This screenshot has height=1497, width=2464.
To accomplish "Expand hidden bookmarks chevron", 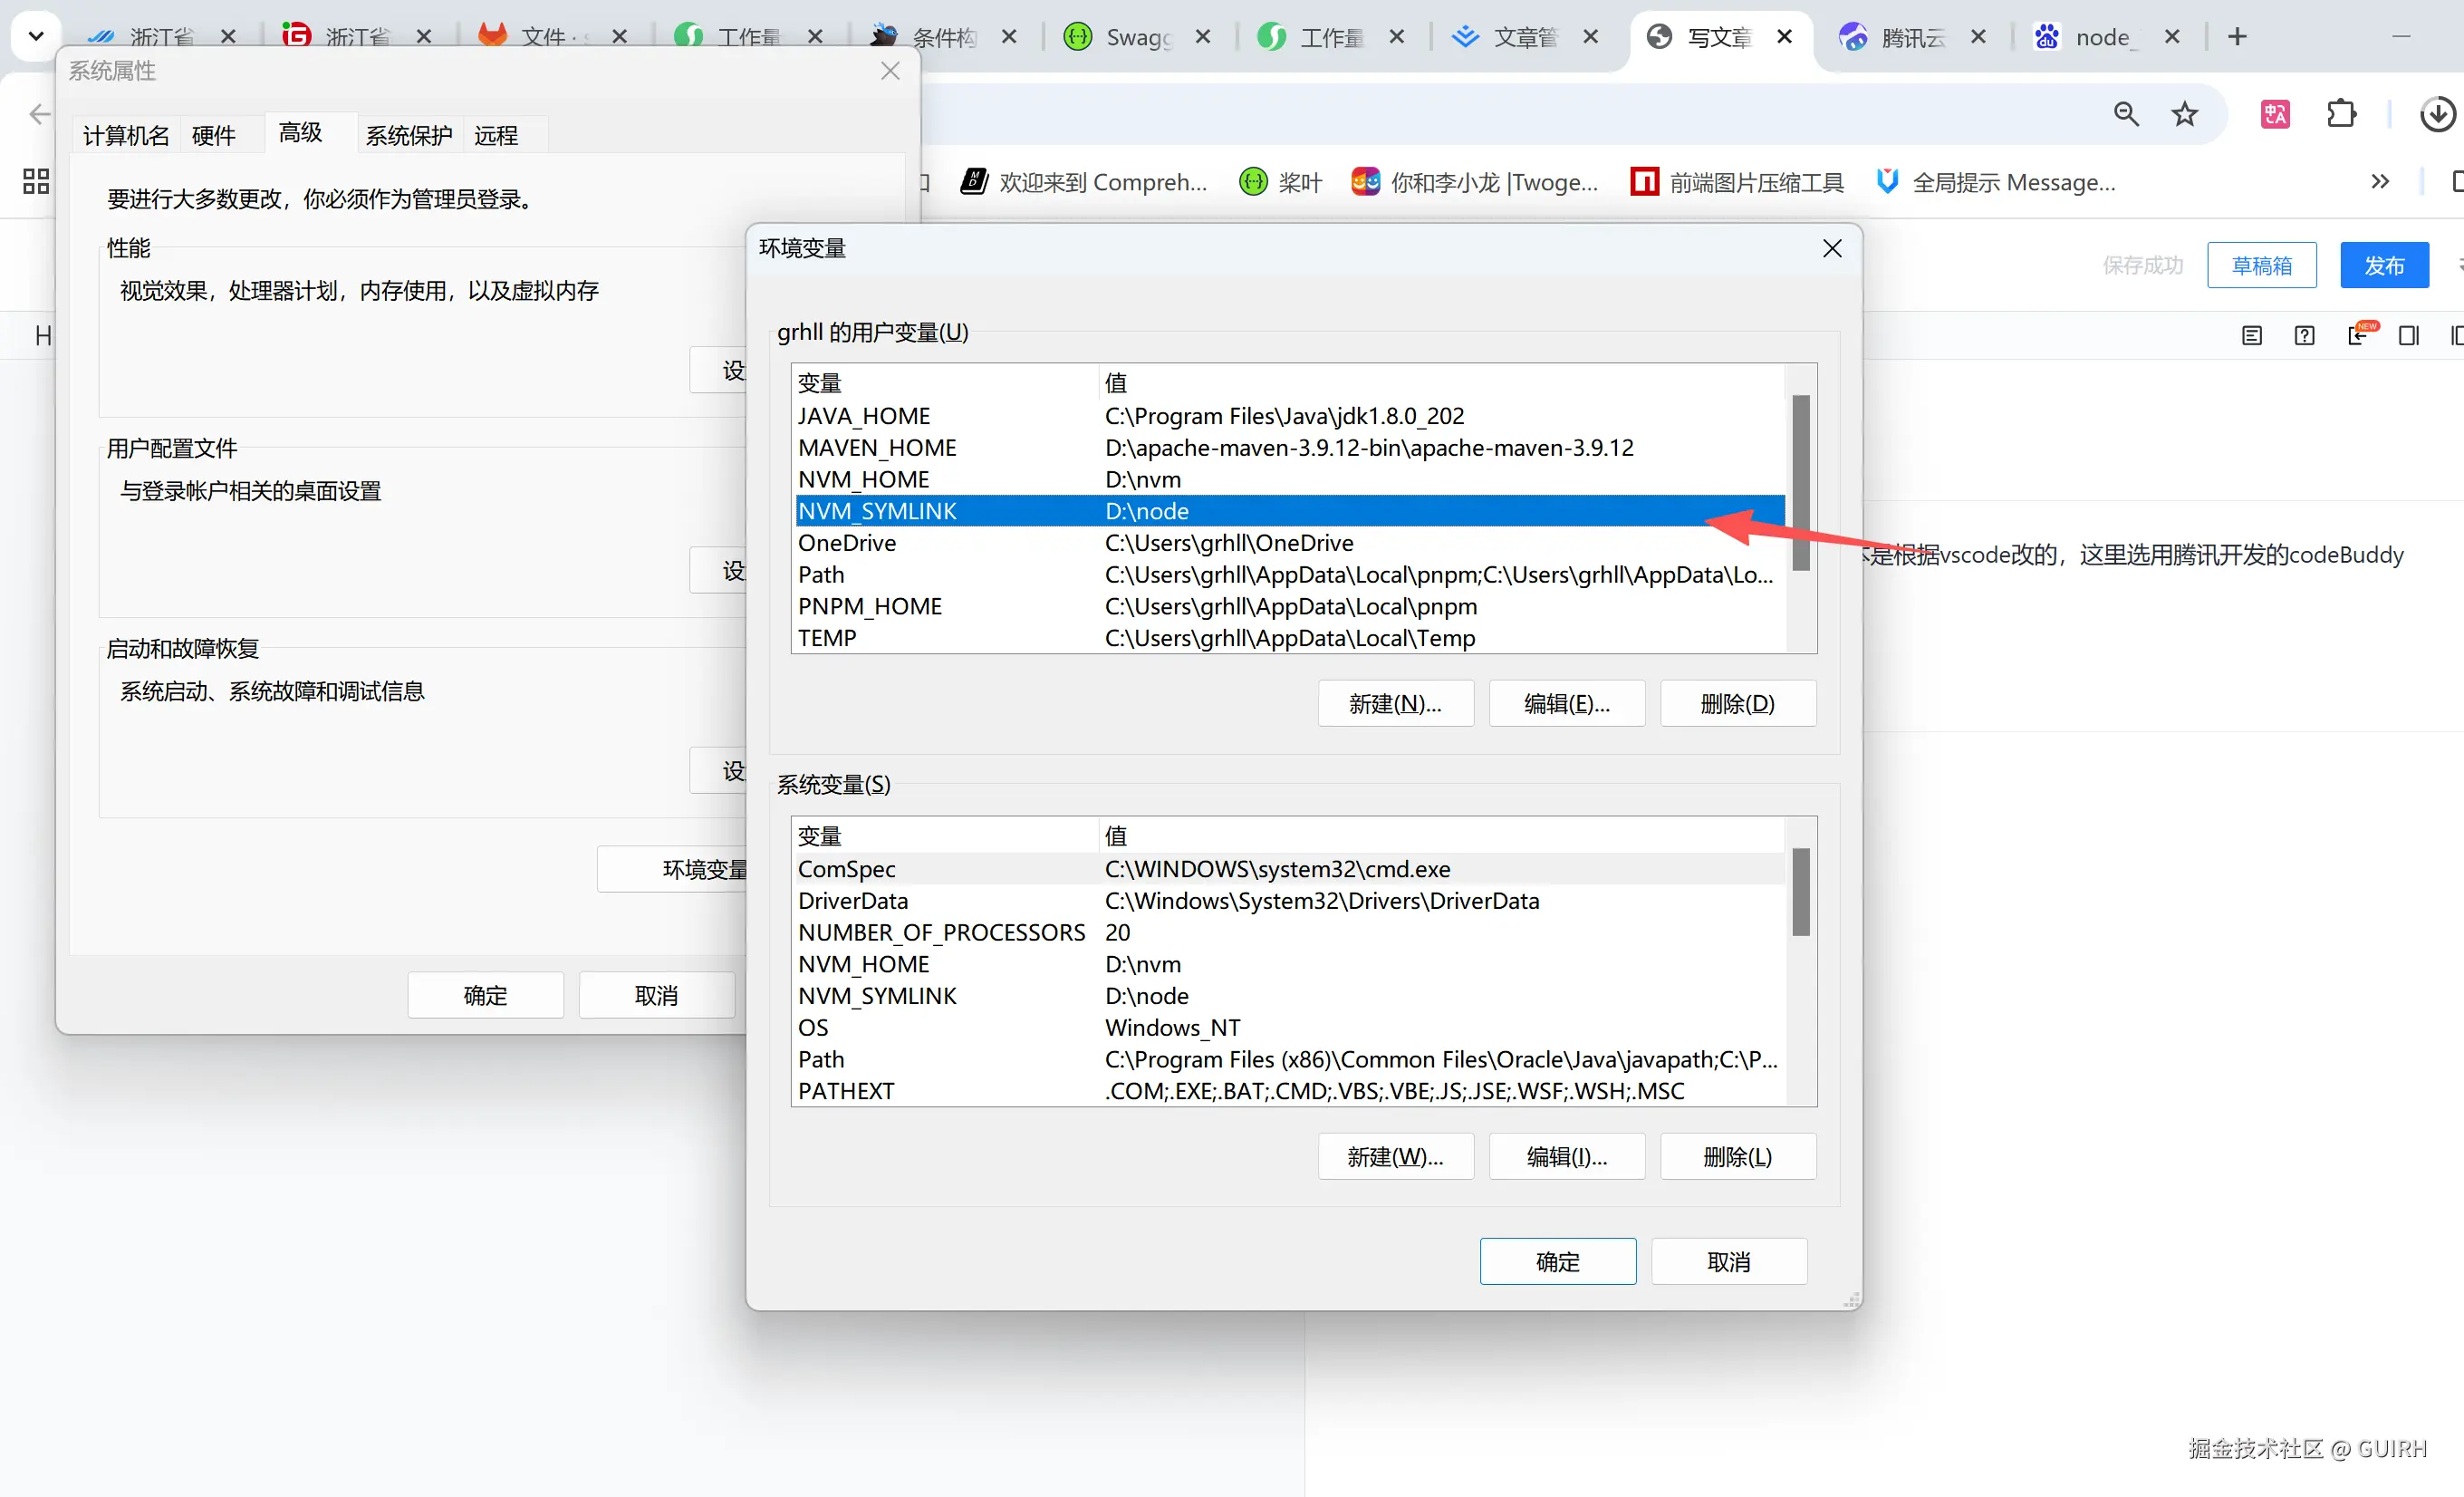I will coord(2380,182).
